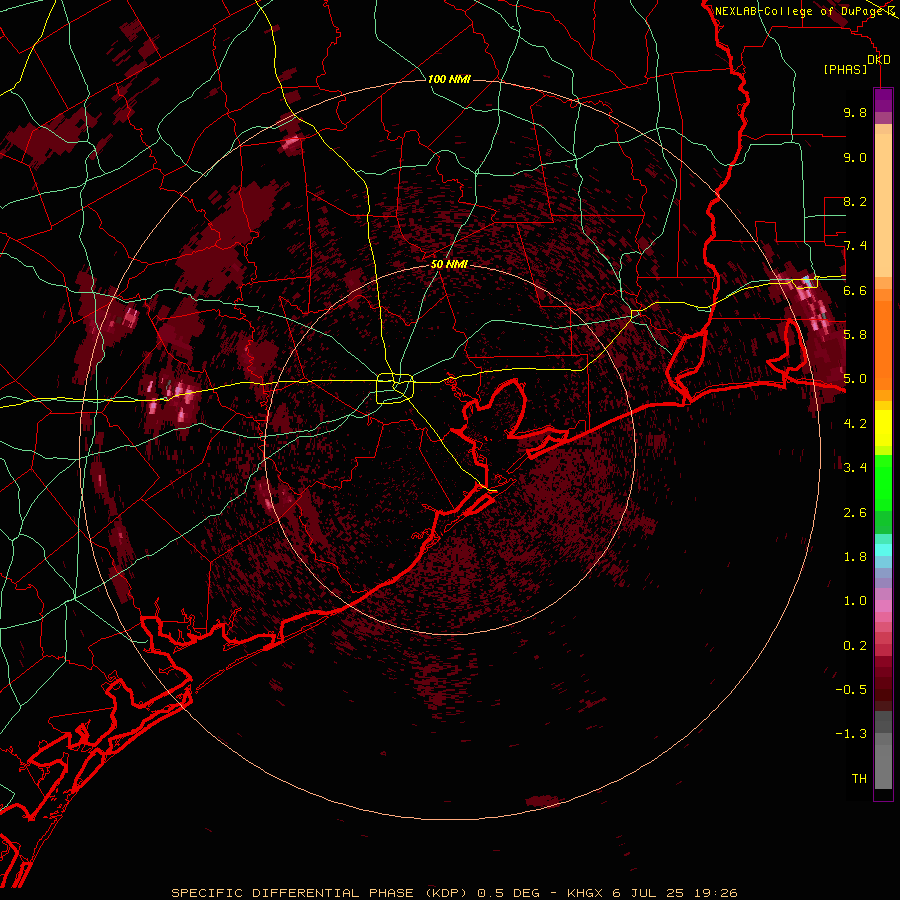Click the yellow Houston loop square at map center
Image resolution: width=900 pixels, height=900 pixels.
(x=395, y=389)
